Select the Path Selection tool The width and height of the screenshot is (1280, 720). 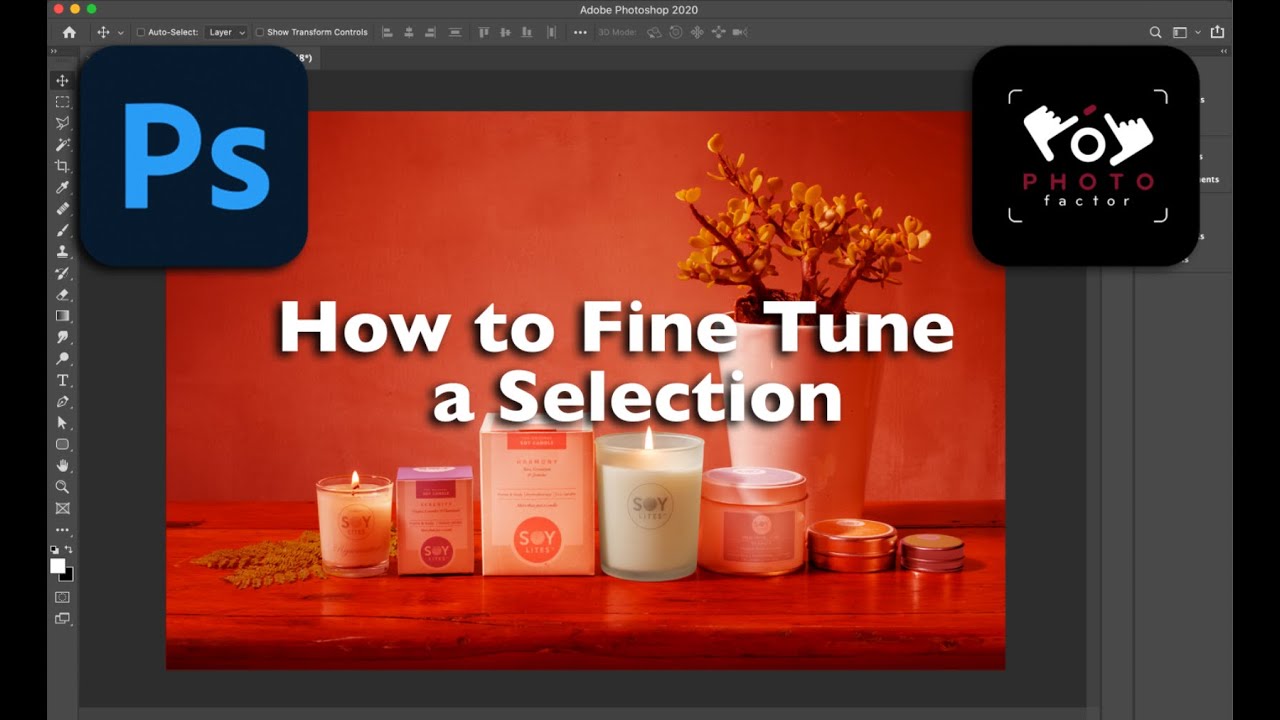pos(62,423)
